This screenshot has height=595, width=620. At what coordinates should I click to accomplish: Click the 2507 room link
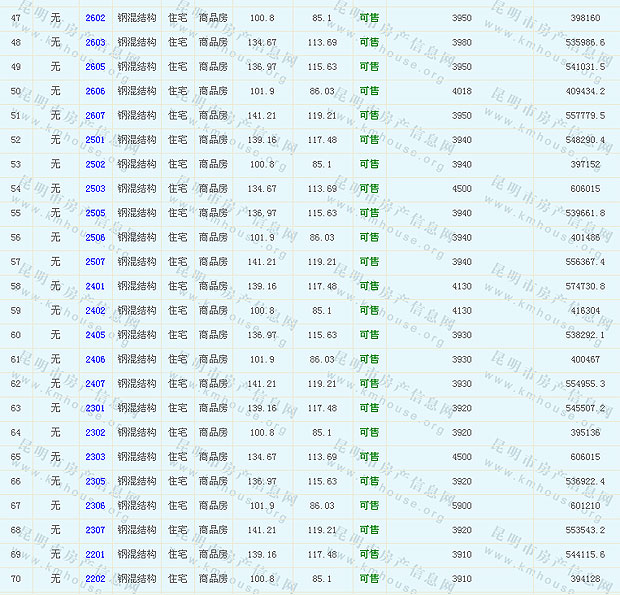(x=95, y=262)
